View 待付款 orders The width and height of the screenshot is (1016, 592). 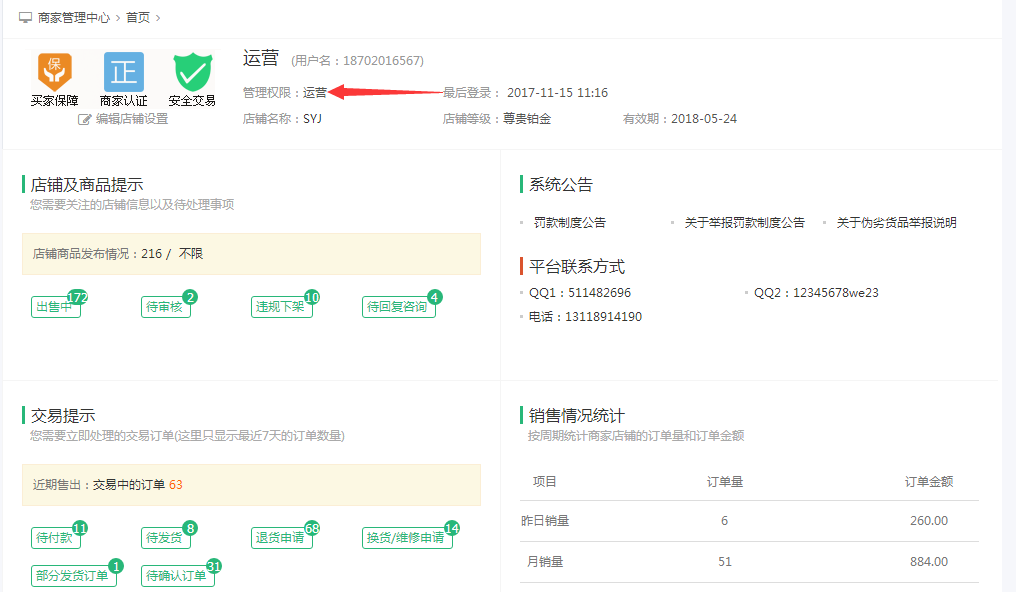(55, 538)
